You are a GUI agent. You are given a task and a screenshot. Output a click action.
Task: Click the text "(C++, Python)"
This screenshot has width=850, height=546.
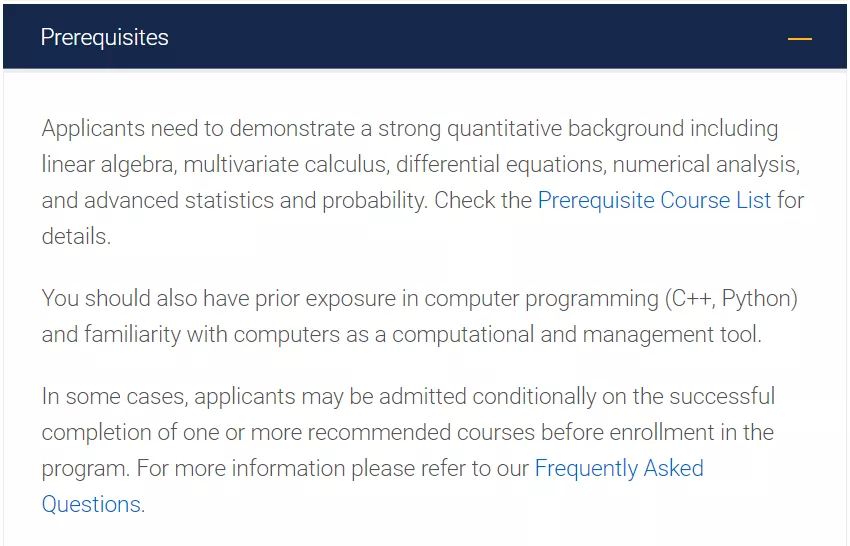tap(731, 298)
